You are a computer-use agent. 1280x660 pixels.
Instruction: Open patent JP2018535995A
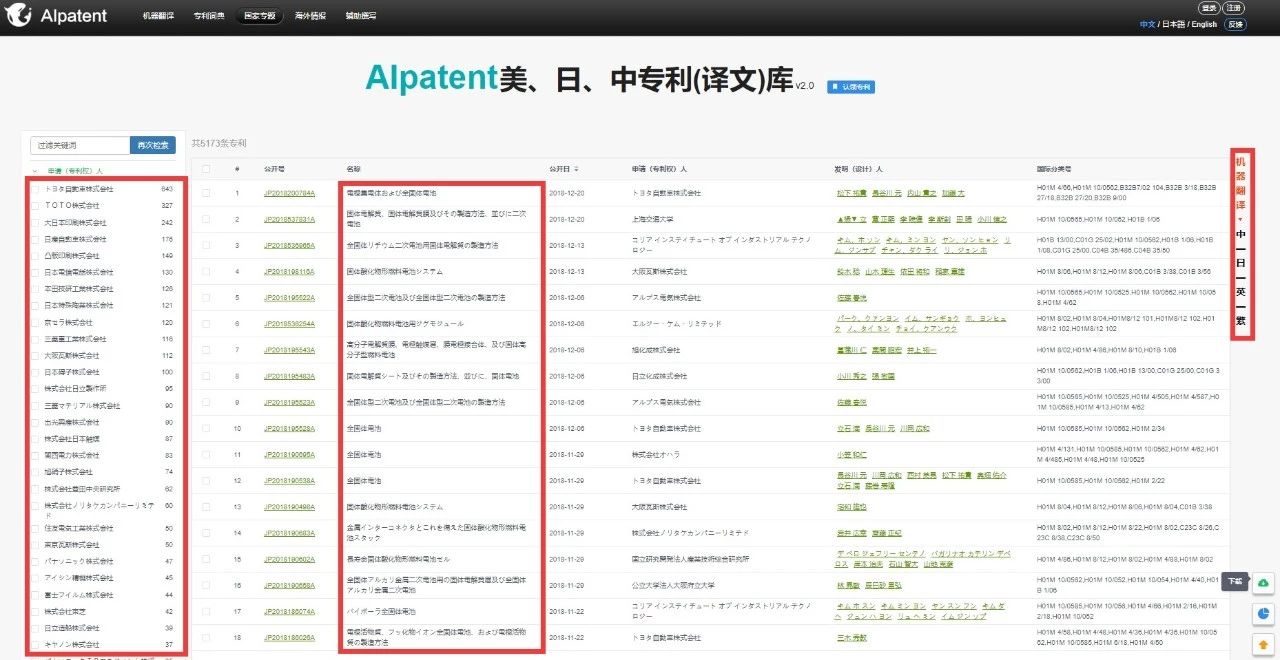click(289, 245)
